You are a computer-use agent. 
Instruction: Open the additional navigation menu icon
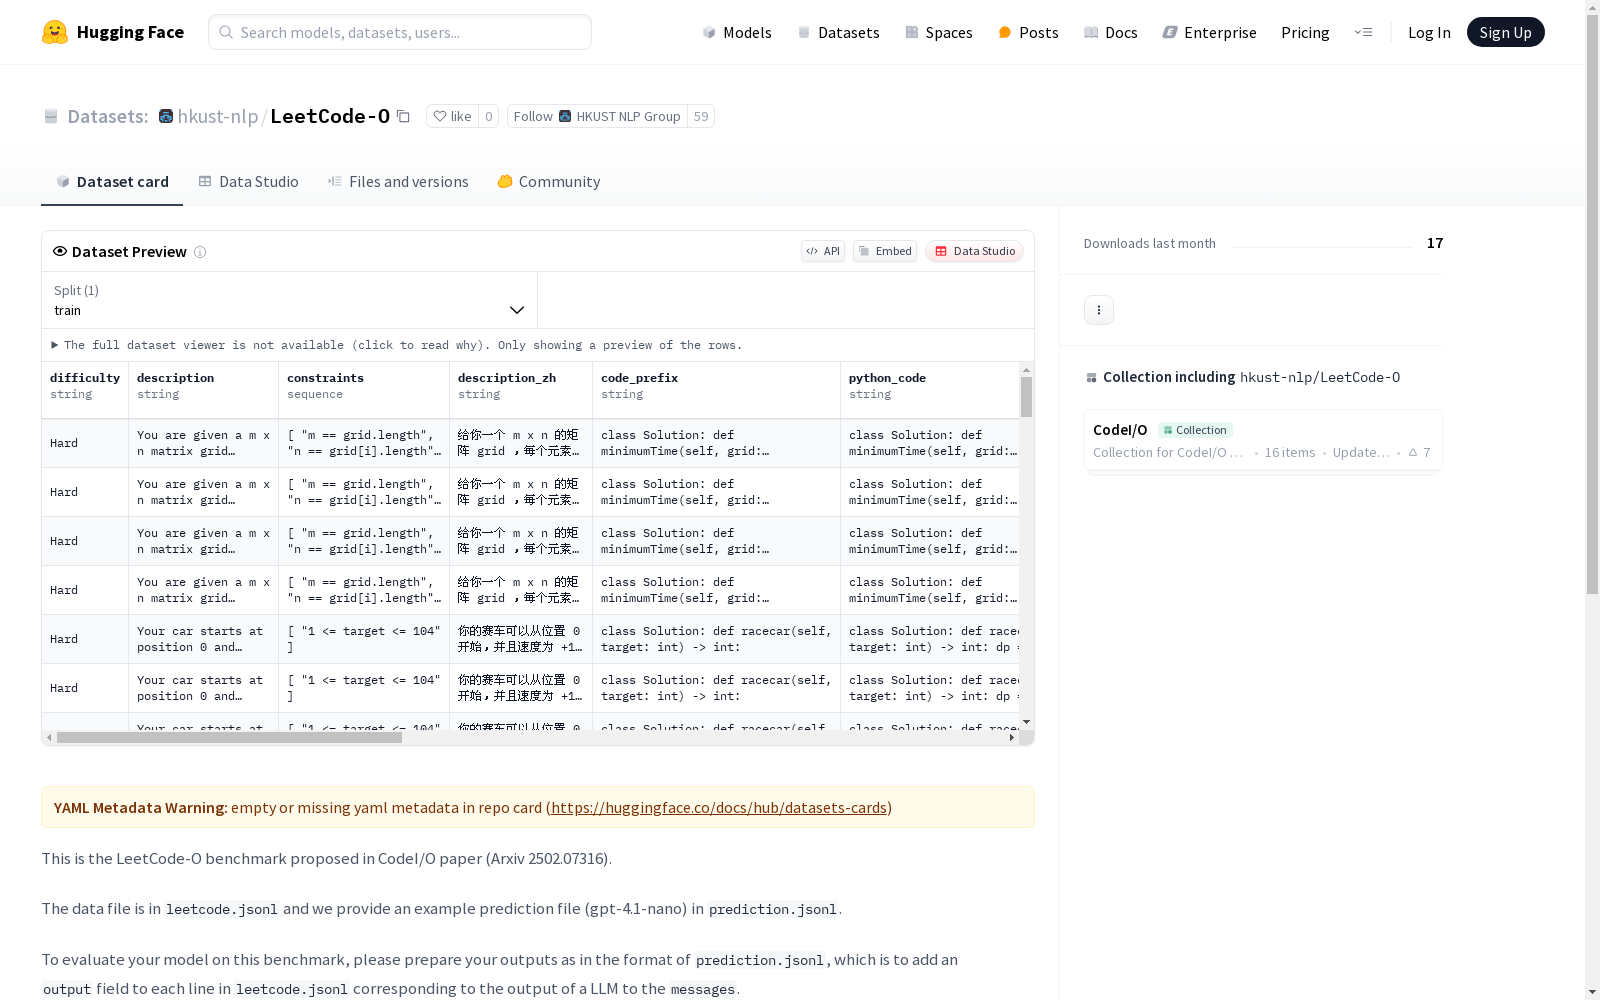pos(1363,32)
